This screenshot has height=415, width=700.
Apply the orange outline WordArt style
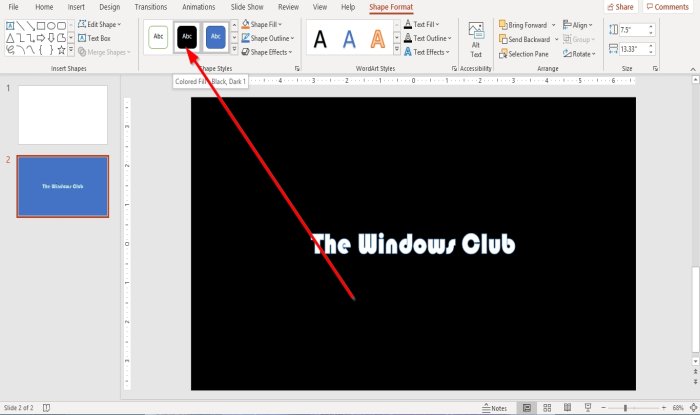click(x=378, y=39)
